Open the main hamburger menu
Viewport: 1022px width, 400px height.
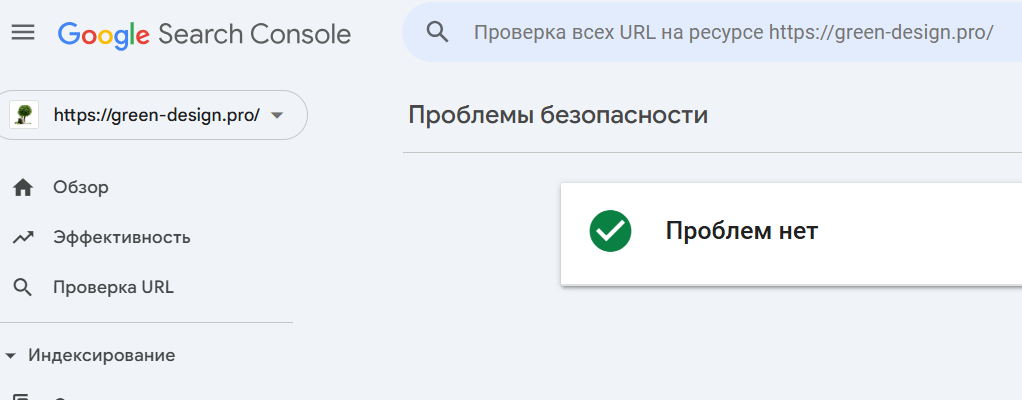pyautogui.click(x=22, y=33)
